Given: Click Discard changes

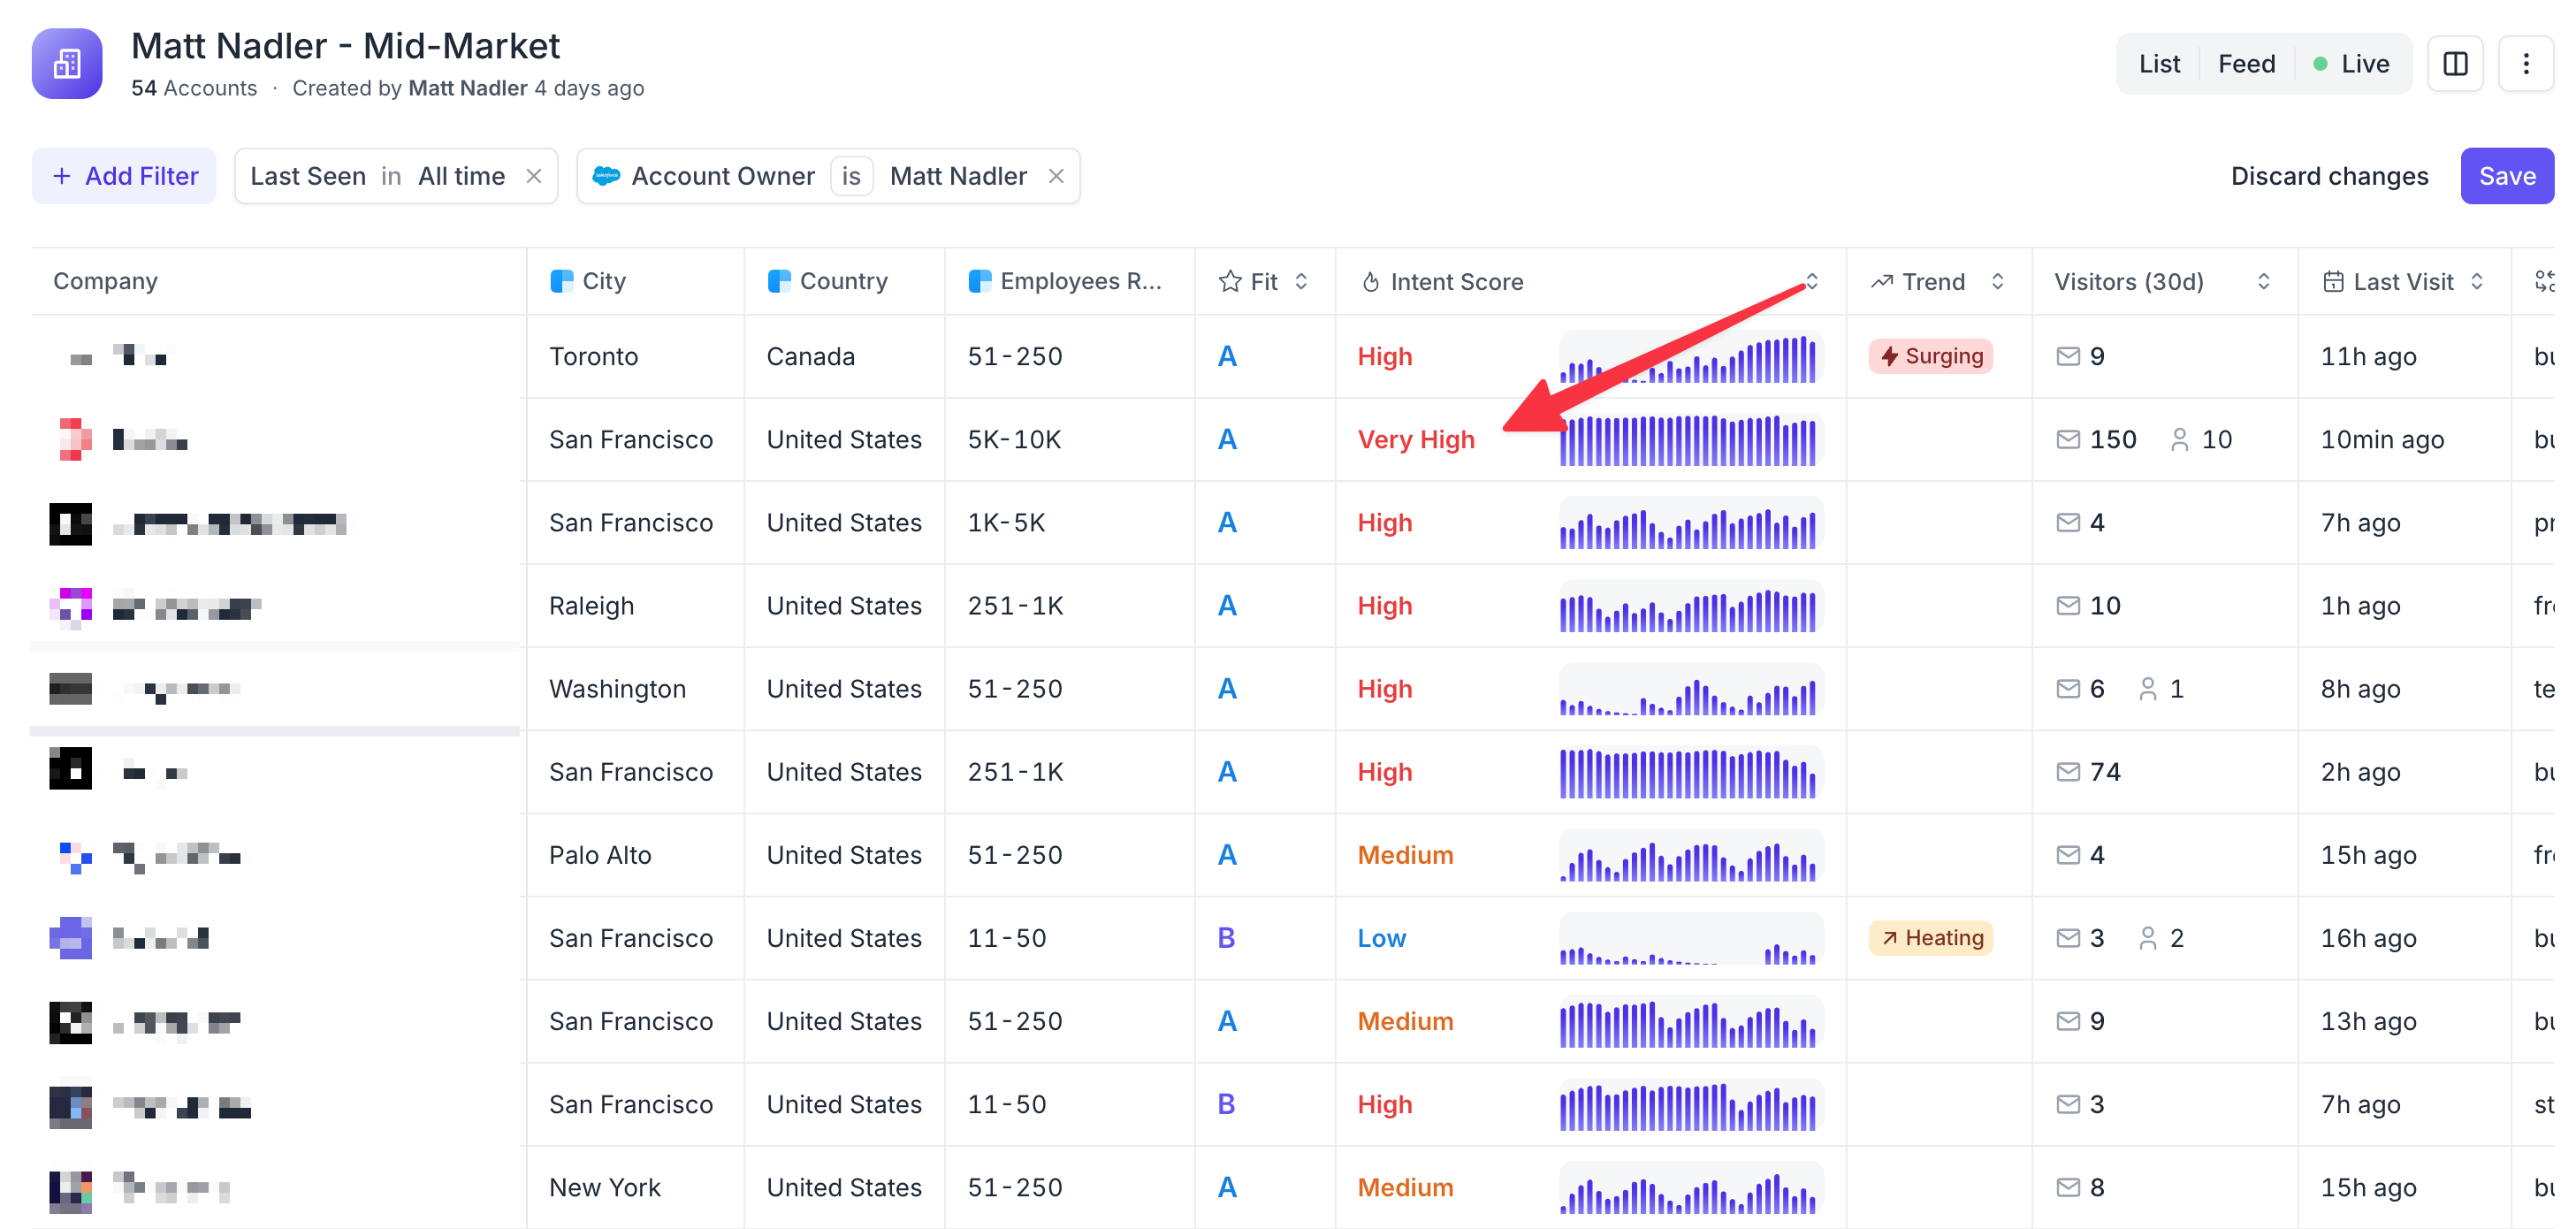Looking at the screenshot, I should point(2329,176).
